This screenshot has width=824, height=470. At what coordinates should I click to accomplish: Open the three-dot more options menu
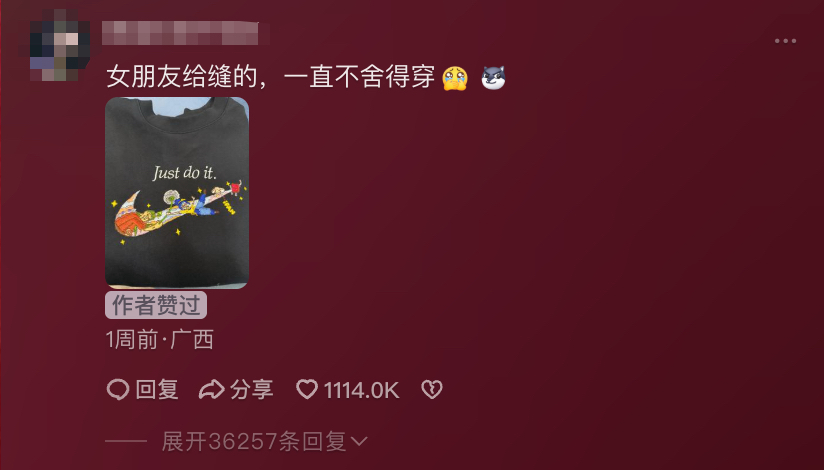tap(785, 41)
